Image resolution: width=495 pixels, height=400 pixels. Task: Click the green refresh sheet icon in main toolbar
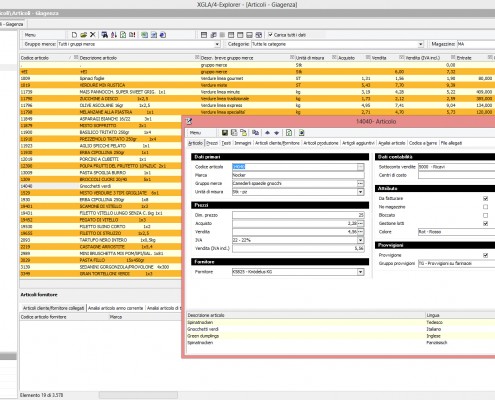(x=123, y=35)
